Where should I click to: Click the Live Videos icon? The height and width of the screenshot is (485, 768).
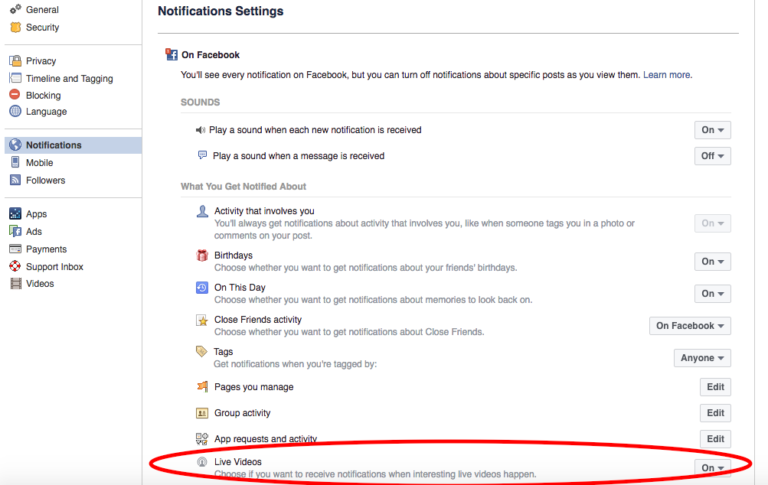pos(202,462)
